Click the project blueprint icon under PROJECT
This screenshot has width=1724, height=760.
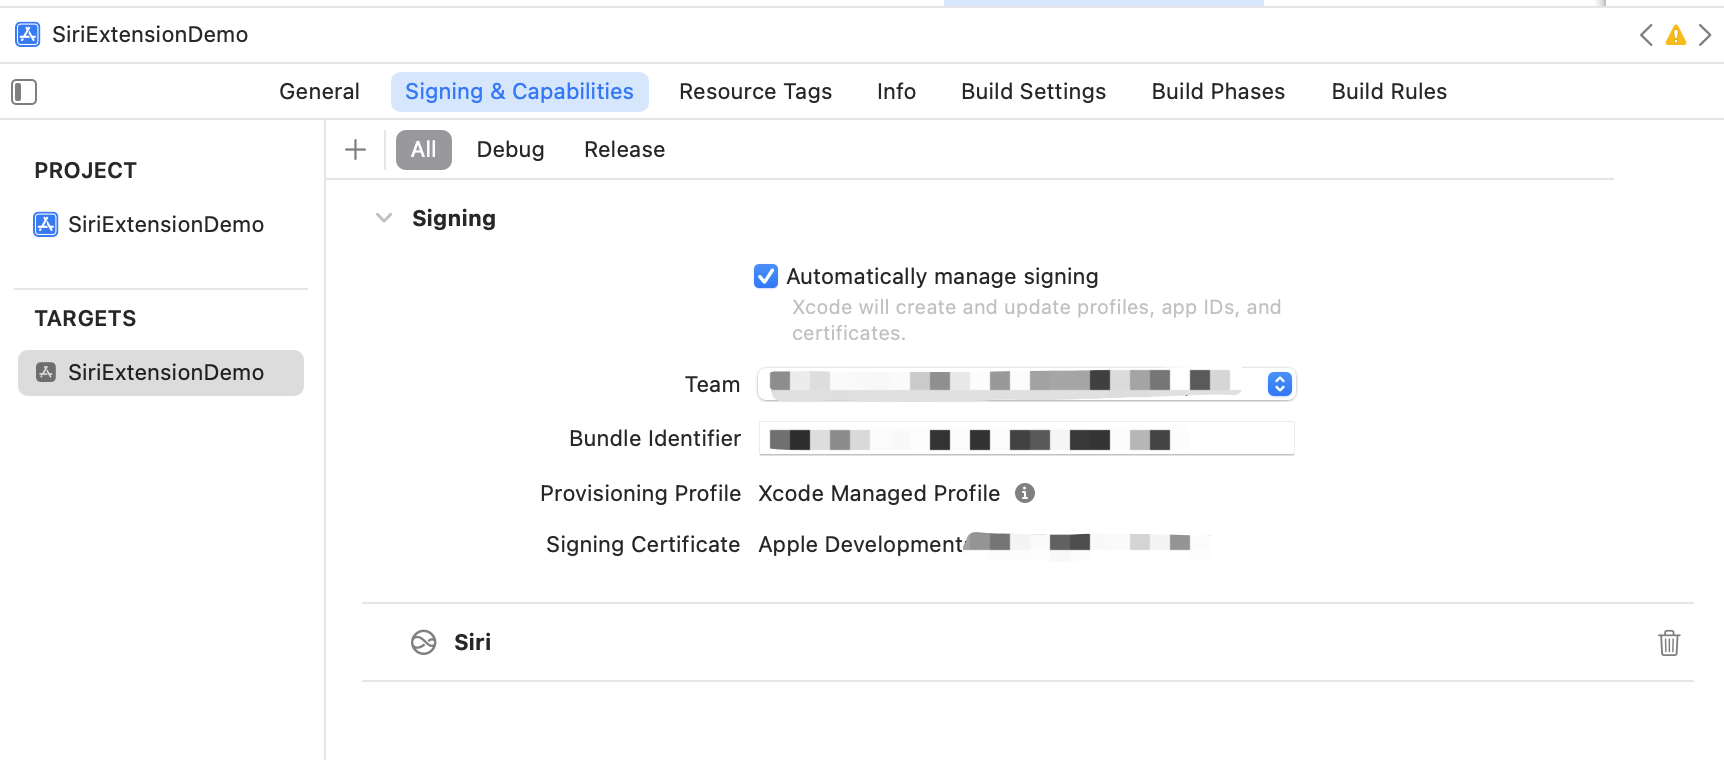point(46,224)
